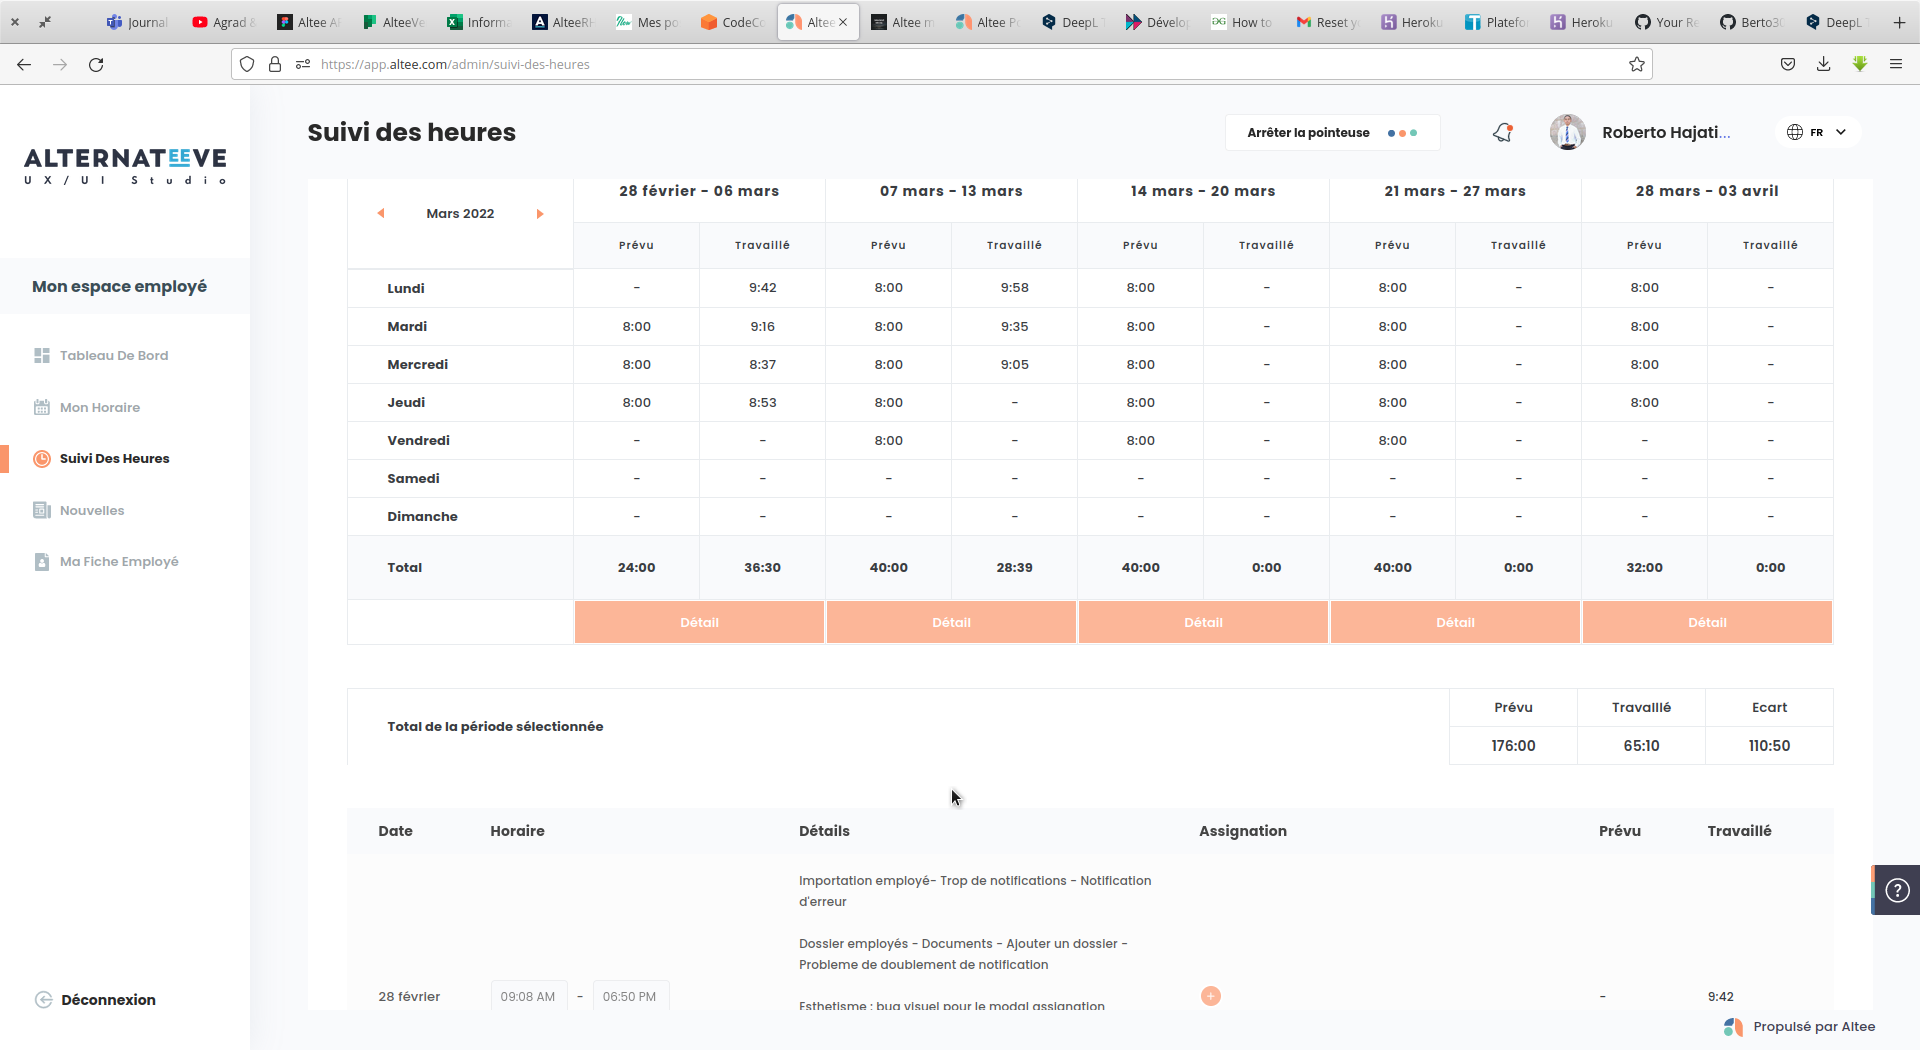Bookmark the page with star icon
This screenshot has height=1050, width=1920.
click(x=1637, y=64)
